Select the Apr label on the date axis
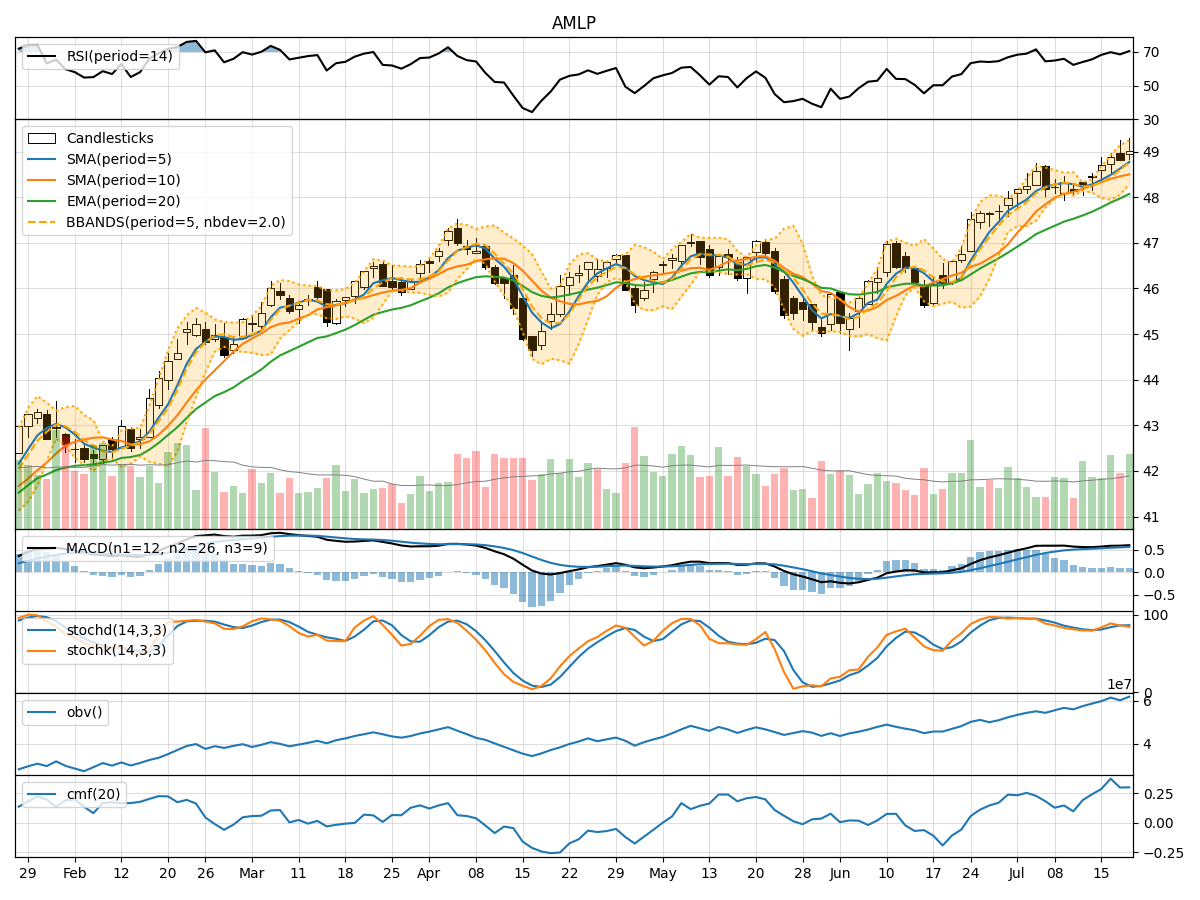Screen dimensions: 1200x900 coord(429,873)
